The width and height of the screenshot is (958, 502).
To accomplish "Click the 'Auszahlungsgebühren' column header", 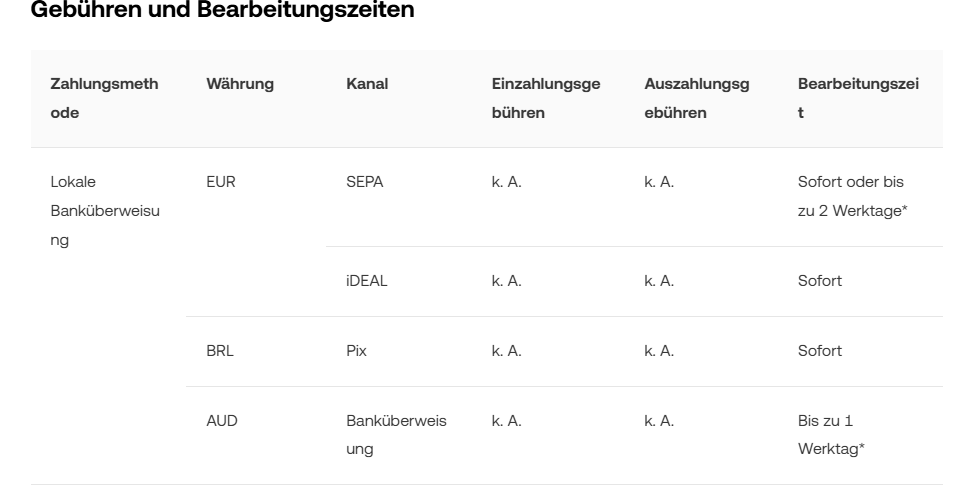I will [x=696, y=98].
